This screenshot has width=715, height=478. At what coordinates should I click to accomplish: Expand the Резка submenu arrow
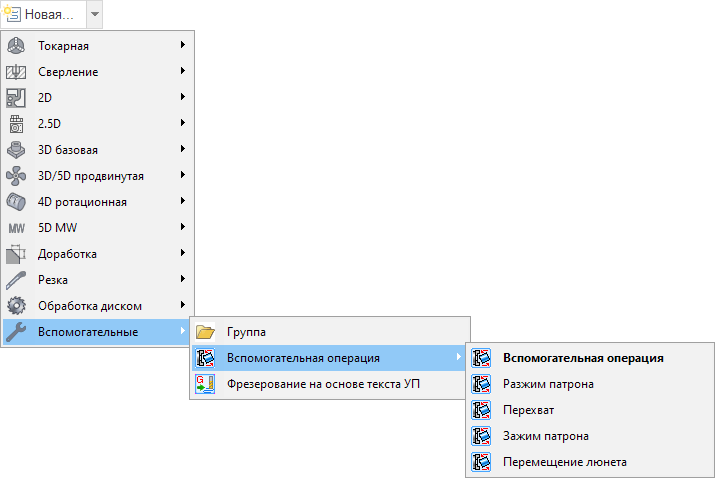[x=182, y=280]
